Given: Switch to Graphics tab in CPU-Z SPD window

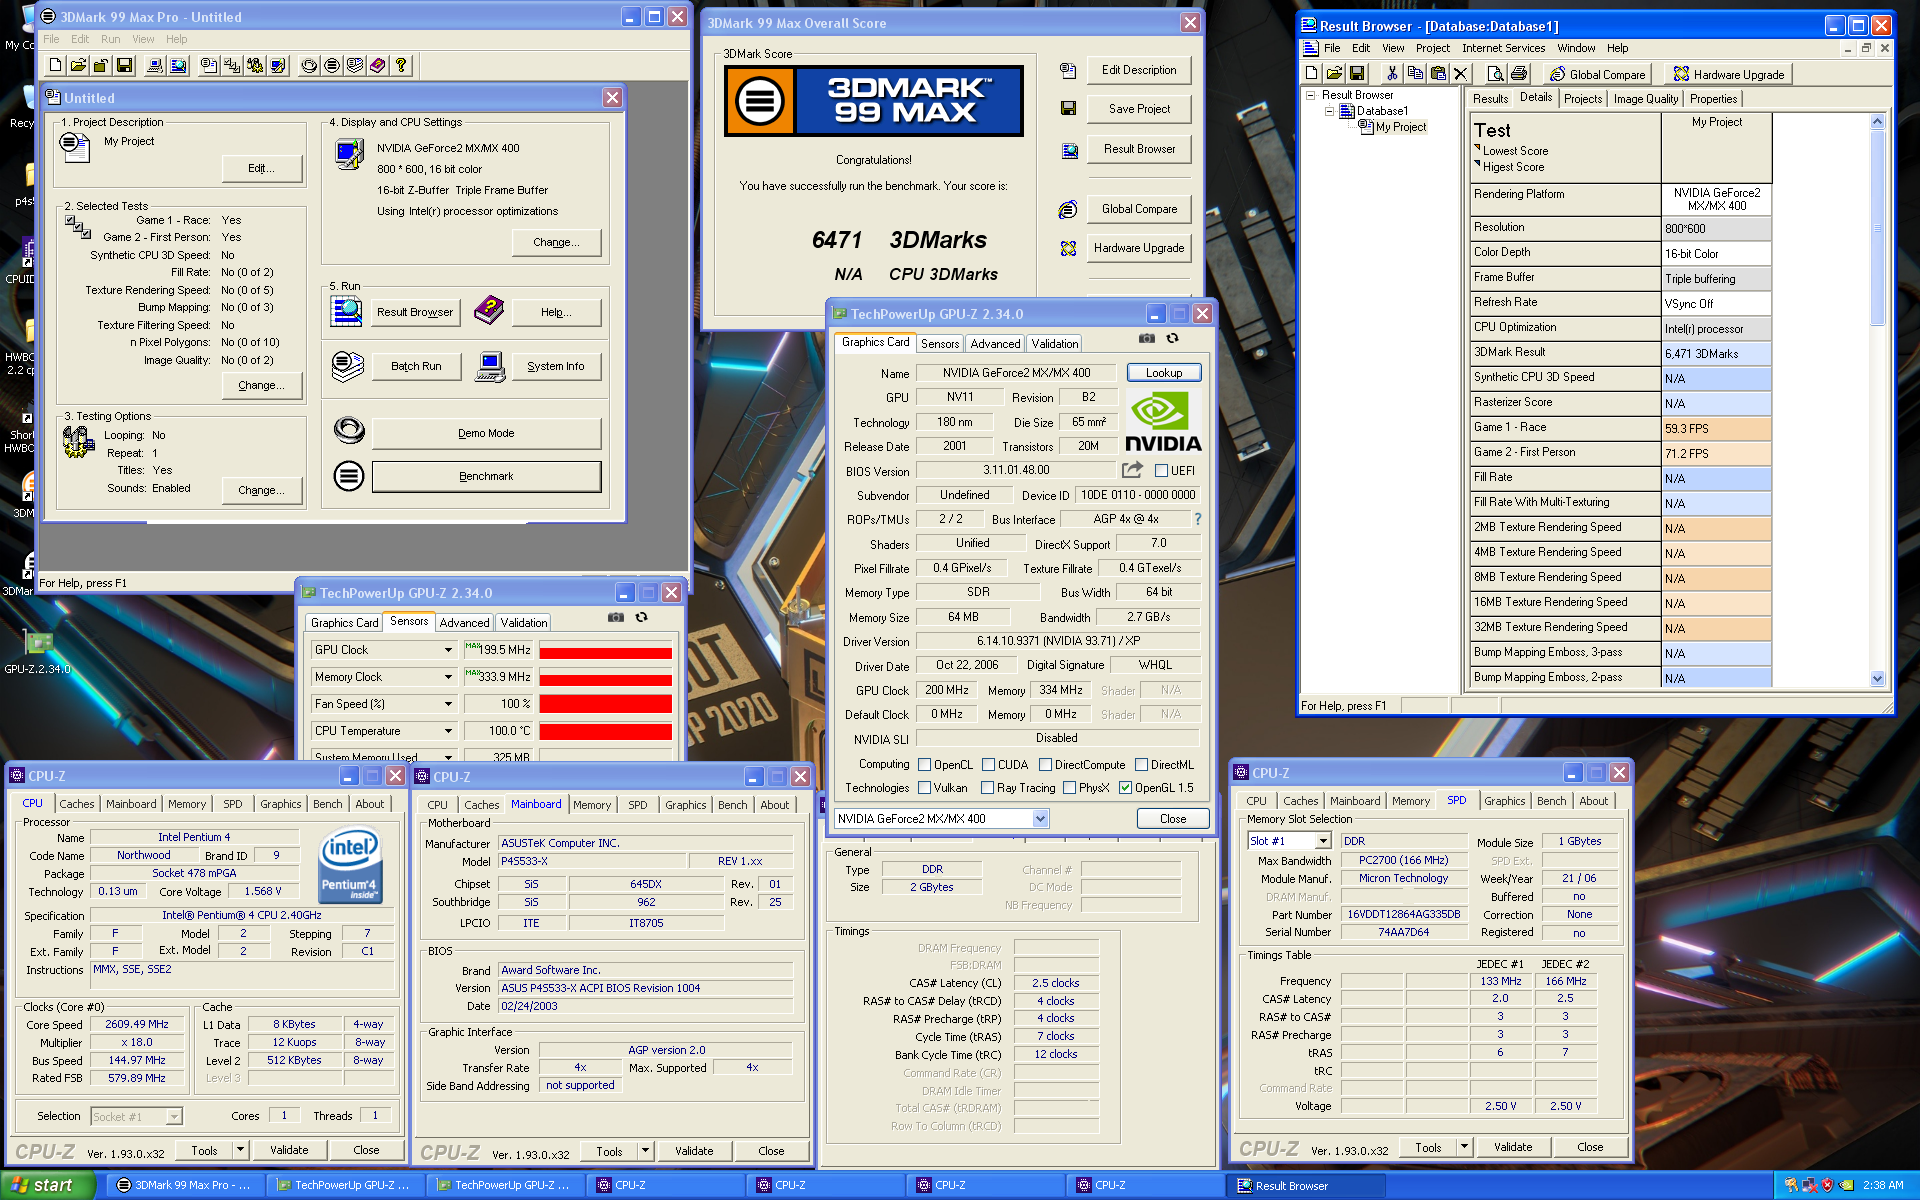Looking at the screenshot, I should (x=1504, y=801).
